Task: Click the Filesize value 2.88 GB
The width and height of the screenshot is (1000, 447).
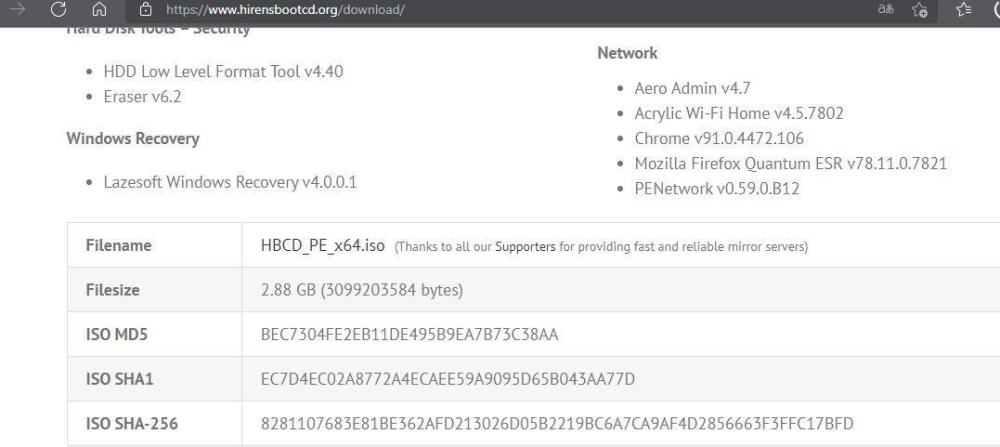Action: click(x=361, y=290)
